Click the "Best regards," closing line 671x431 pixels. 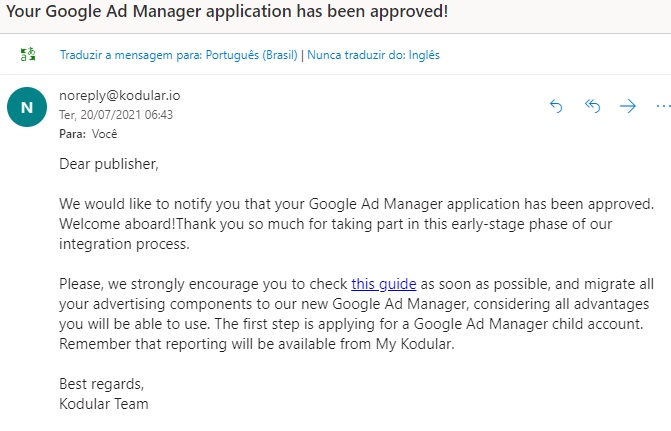click(x=101, y=385)
